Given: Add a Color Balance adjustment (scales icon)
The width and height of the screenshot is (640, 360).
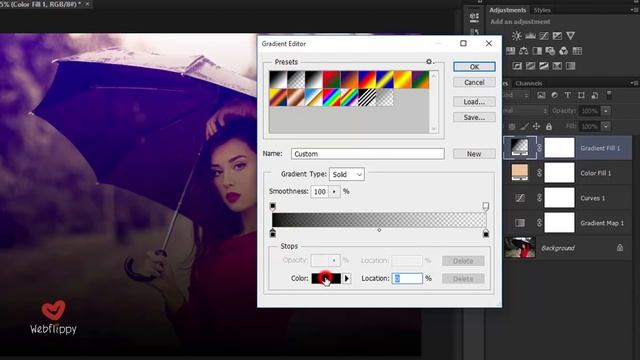Looking at the screenshot, I should point(524,51).
